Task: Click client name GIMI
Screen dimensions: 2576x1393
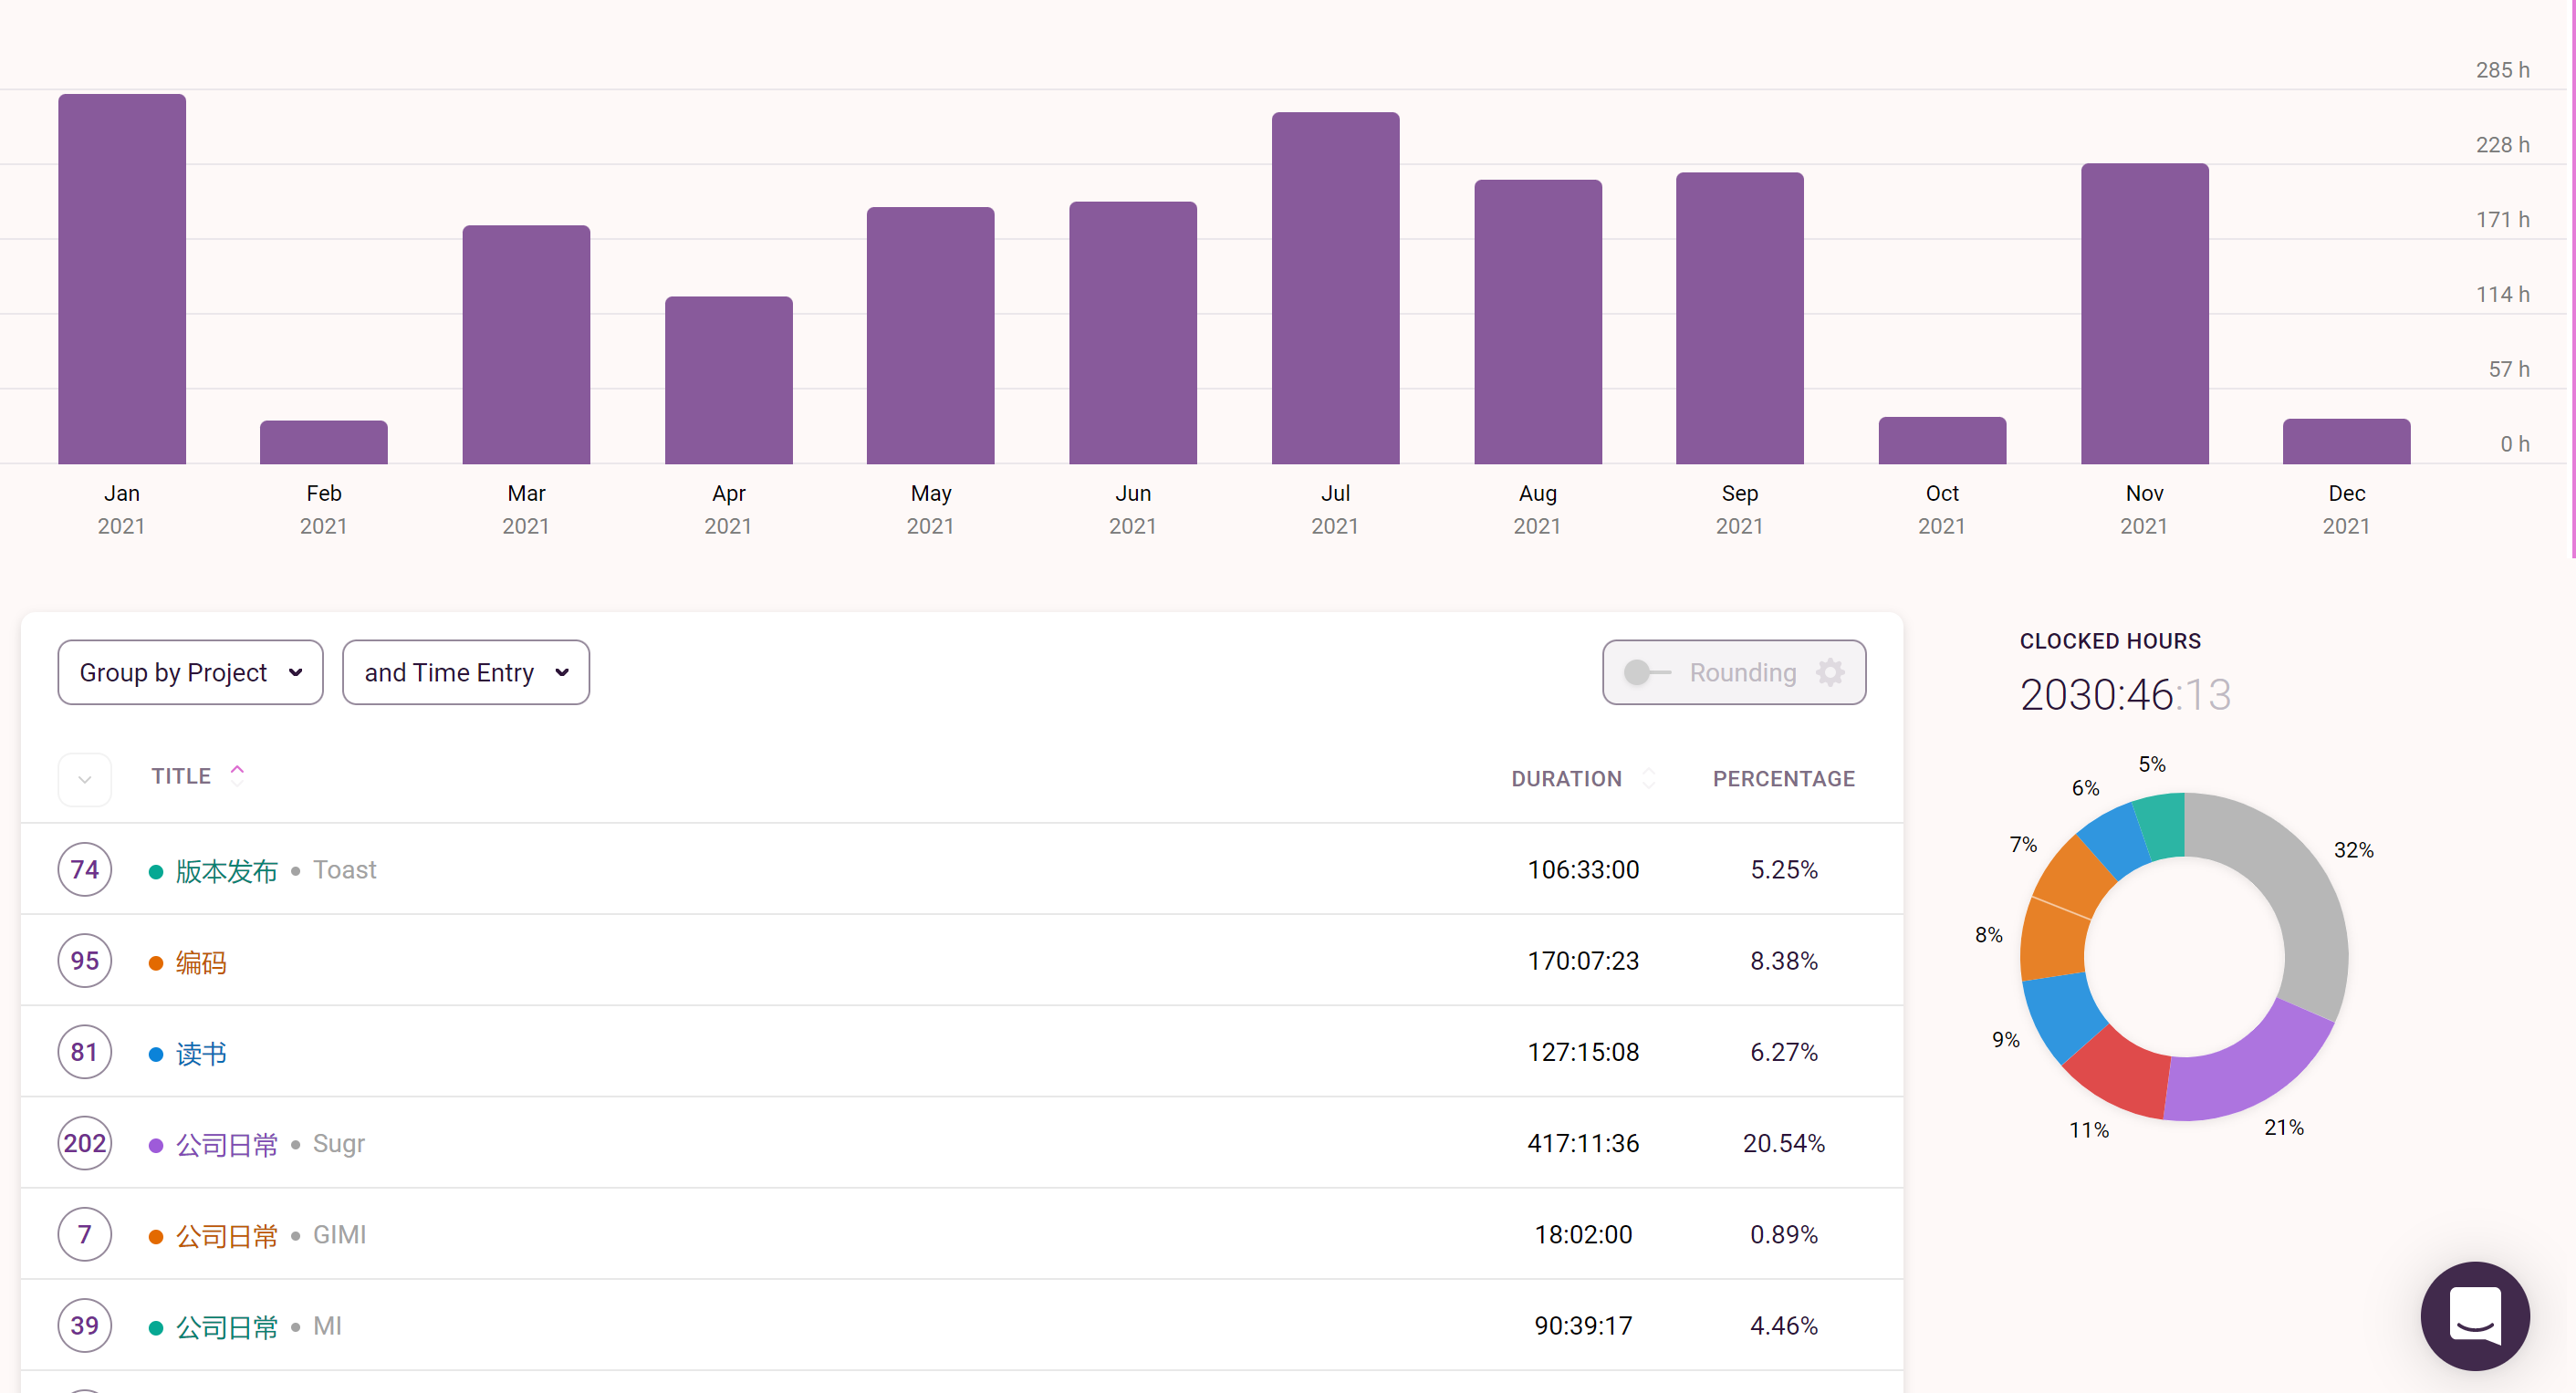Action: [340, 1234]
